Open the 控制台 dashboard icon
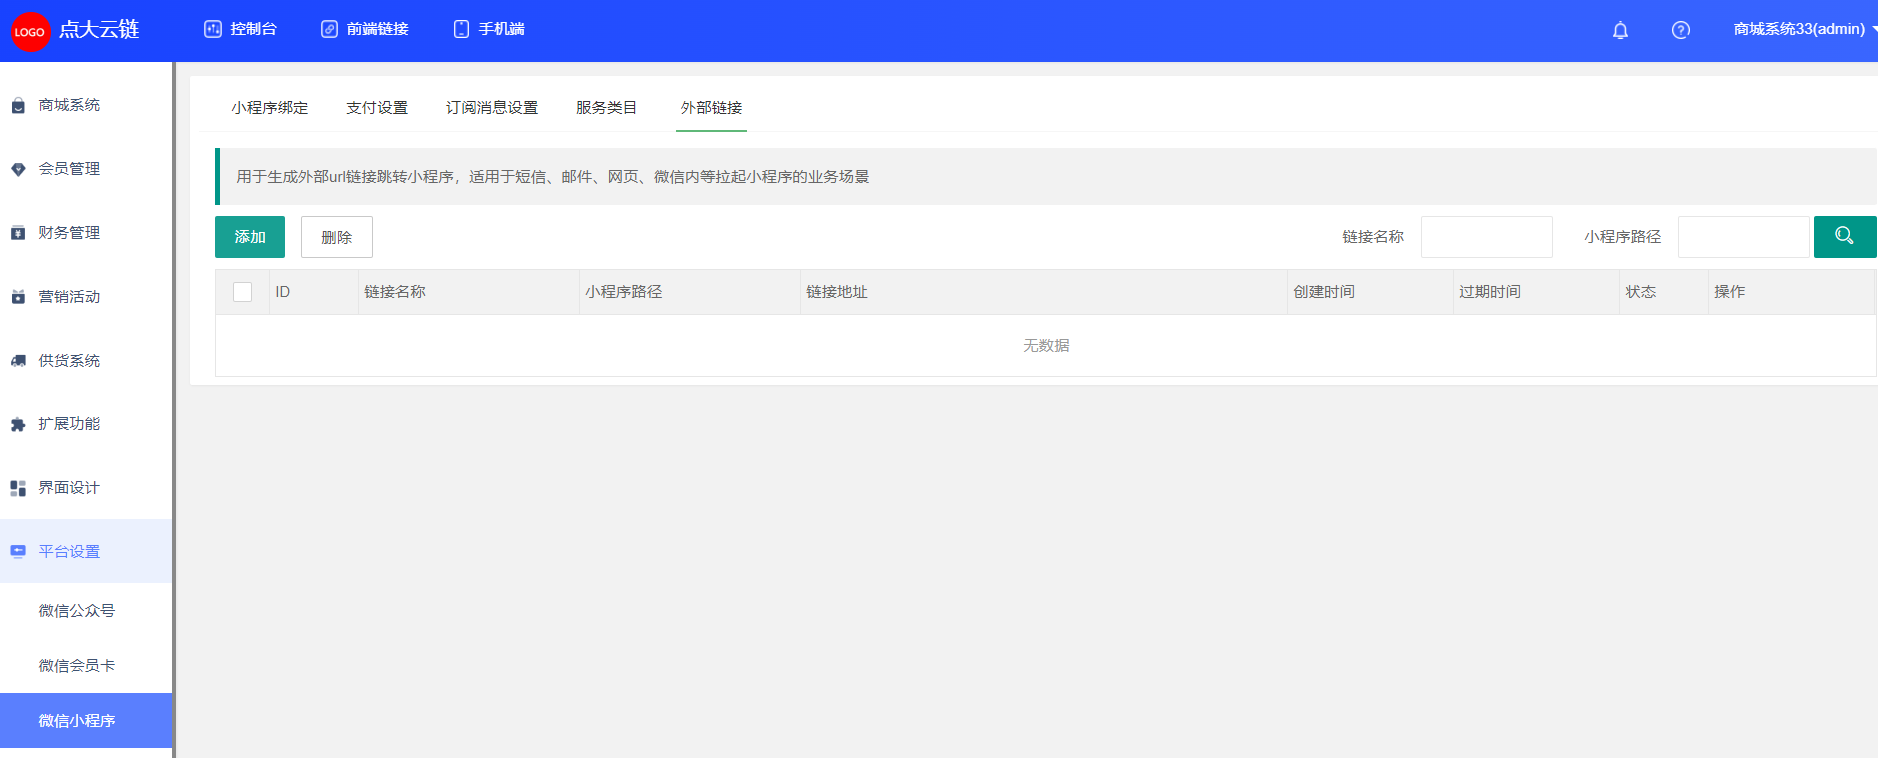Screen dimensions: 1878x758 [x=212, y=29]
